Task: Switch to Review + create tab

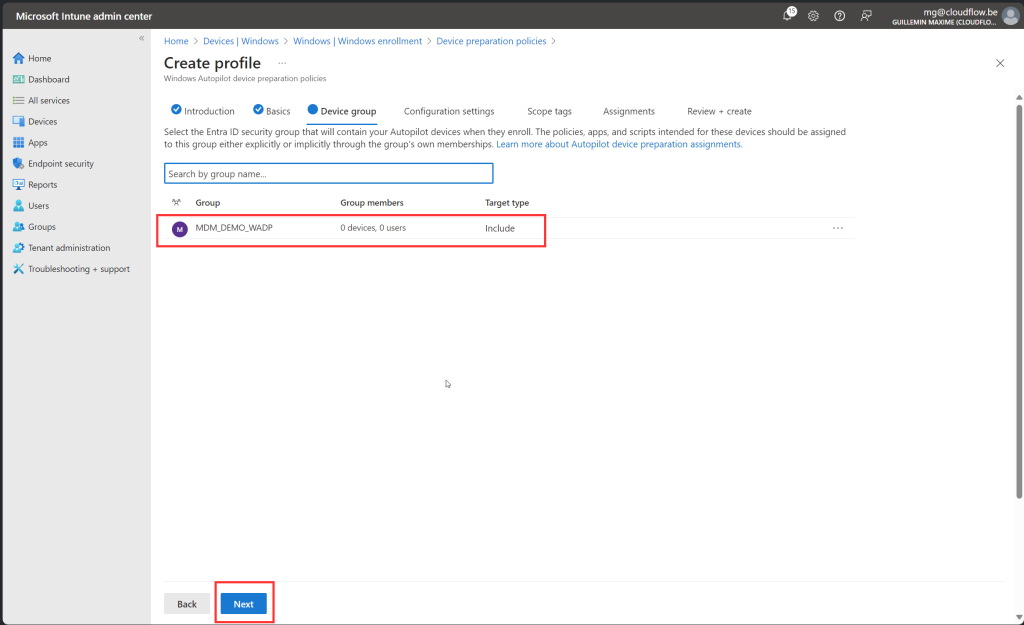Action: (x=719, y=111)
